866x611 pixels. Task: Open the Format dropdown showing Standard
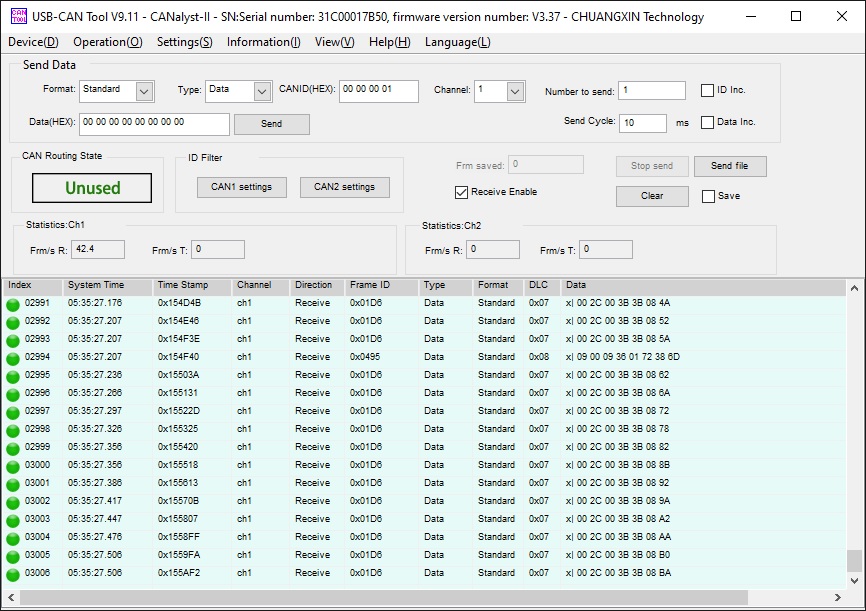pyautogui.click(x=144, y=92)
